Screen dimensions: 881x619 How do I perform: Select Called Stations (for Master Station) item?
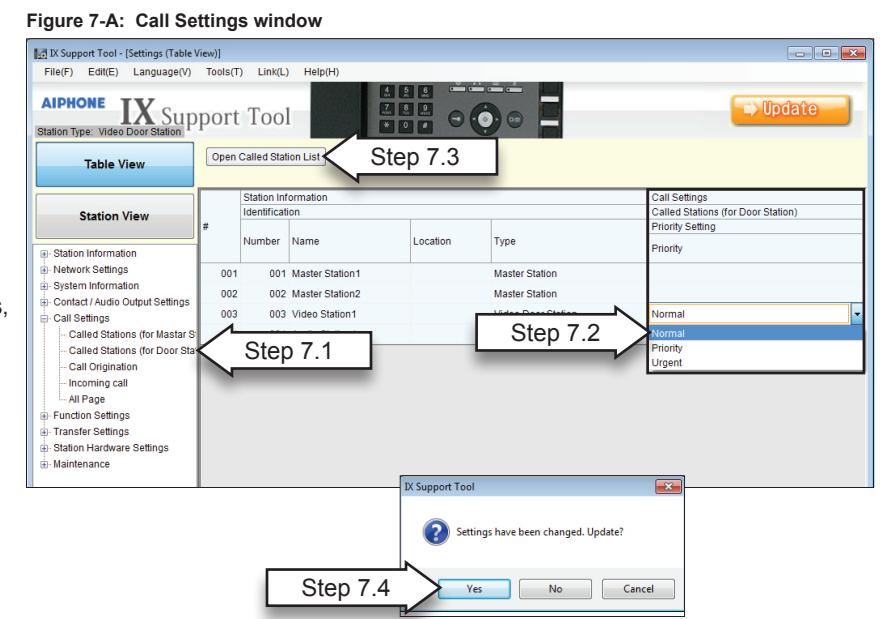pos(132,334)
